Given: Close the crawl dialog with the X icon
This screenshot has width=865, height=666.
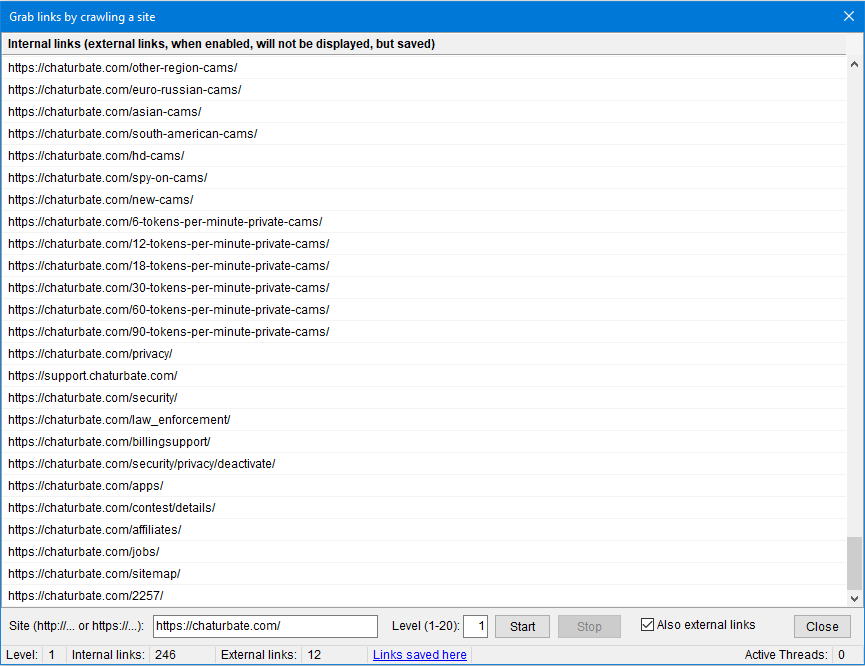Looking at the screenshot, I should (849, 17).
